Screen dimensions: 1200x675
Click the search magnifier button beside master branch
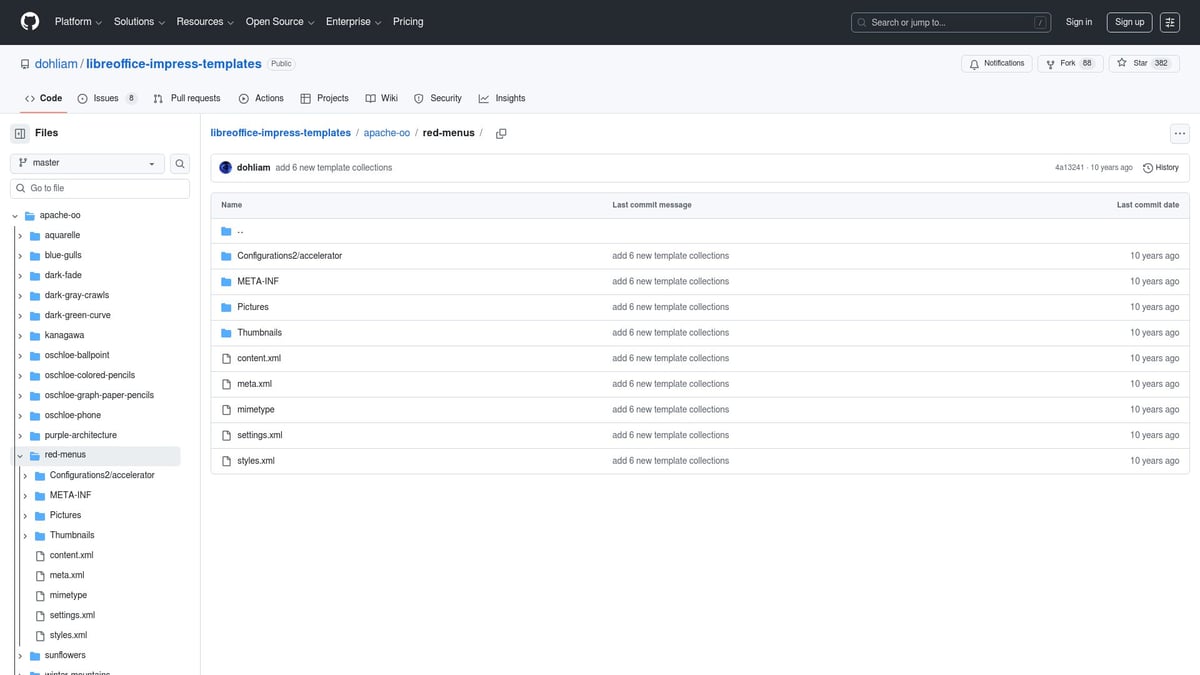point(180,163)
